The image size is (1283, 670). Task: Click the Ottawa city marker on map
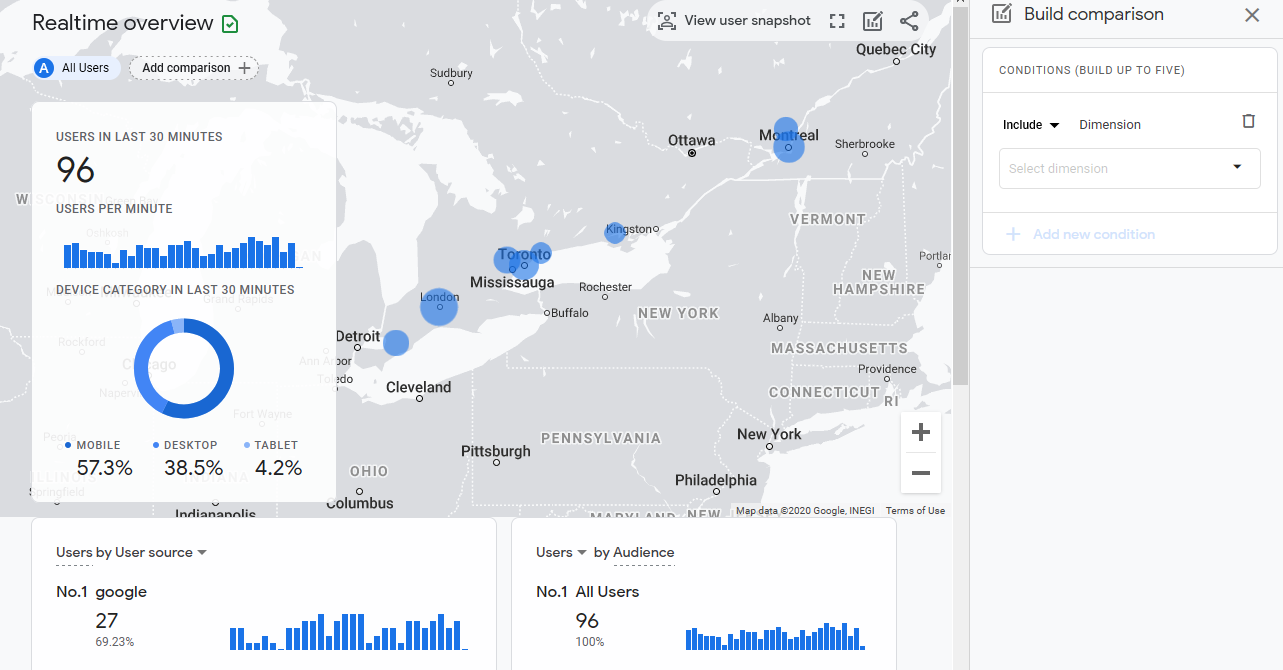(692, 153)
